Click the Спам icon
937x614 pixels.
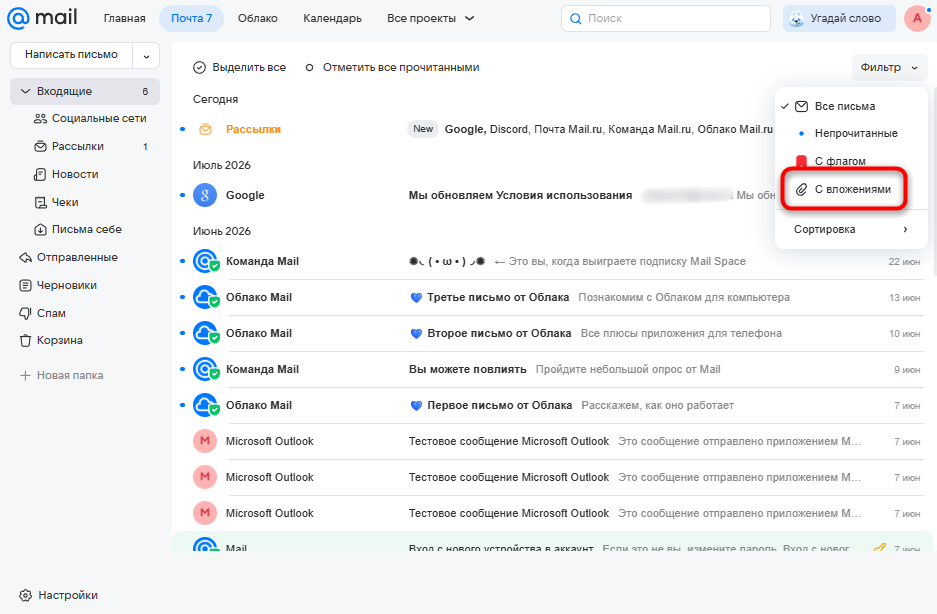(25, 313)
